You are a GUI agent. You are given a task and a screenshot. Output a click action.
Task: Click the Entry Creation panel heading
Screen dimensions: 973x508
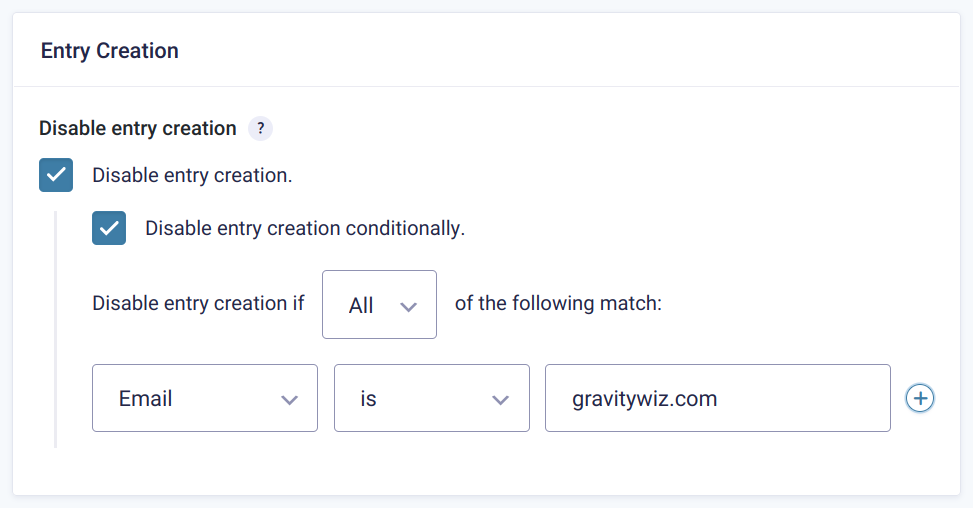(110, 51)
